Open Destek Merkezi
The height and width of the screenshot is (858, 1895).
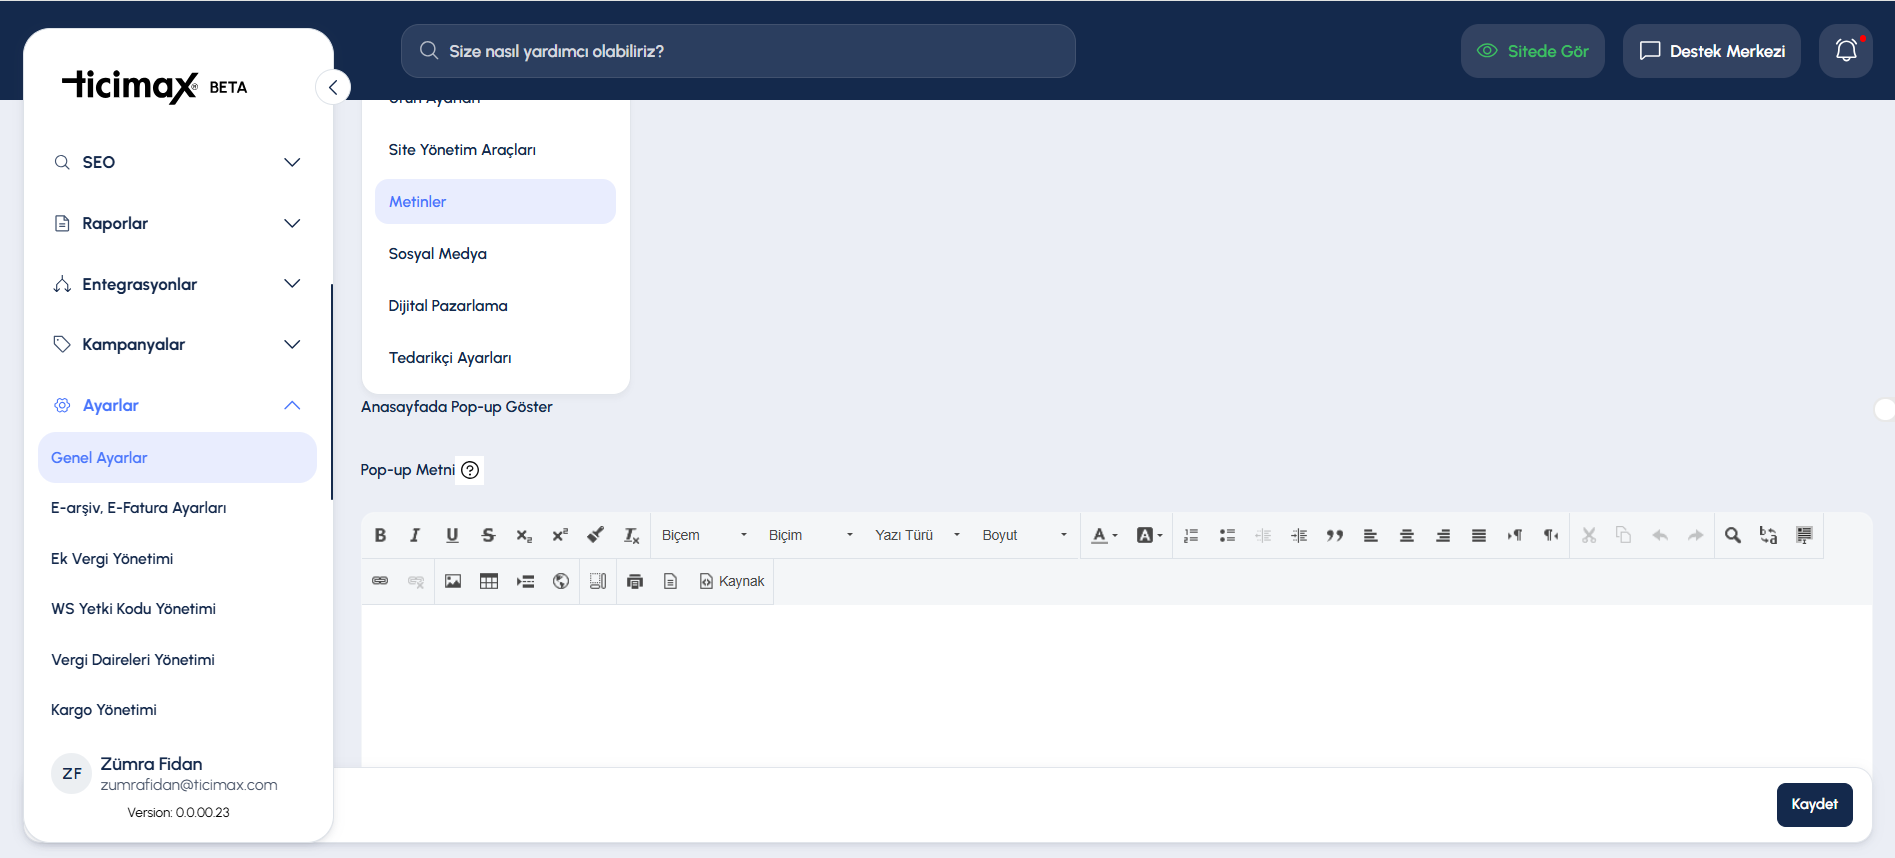1712,51
